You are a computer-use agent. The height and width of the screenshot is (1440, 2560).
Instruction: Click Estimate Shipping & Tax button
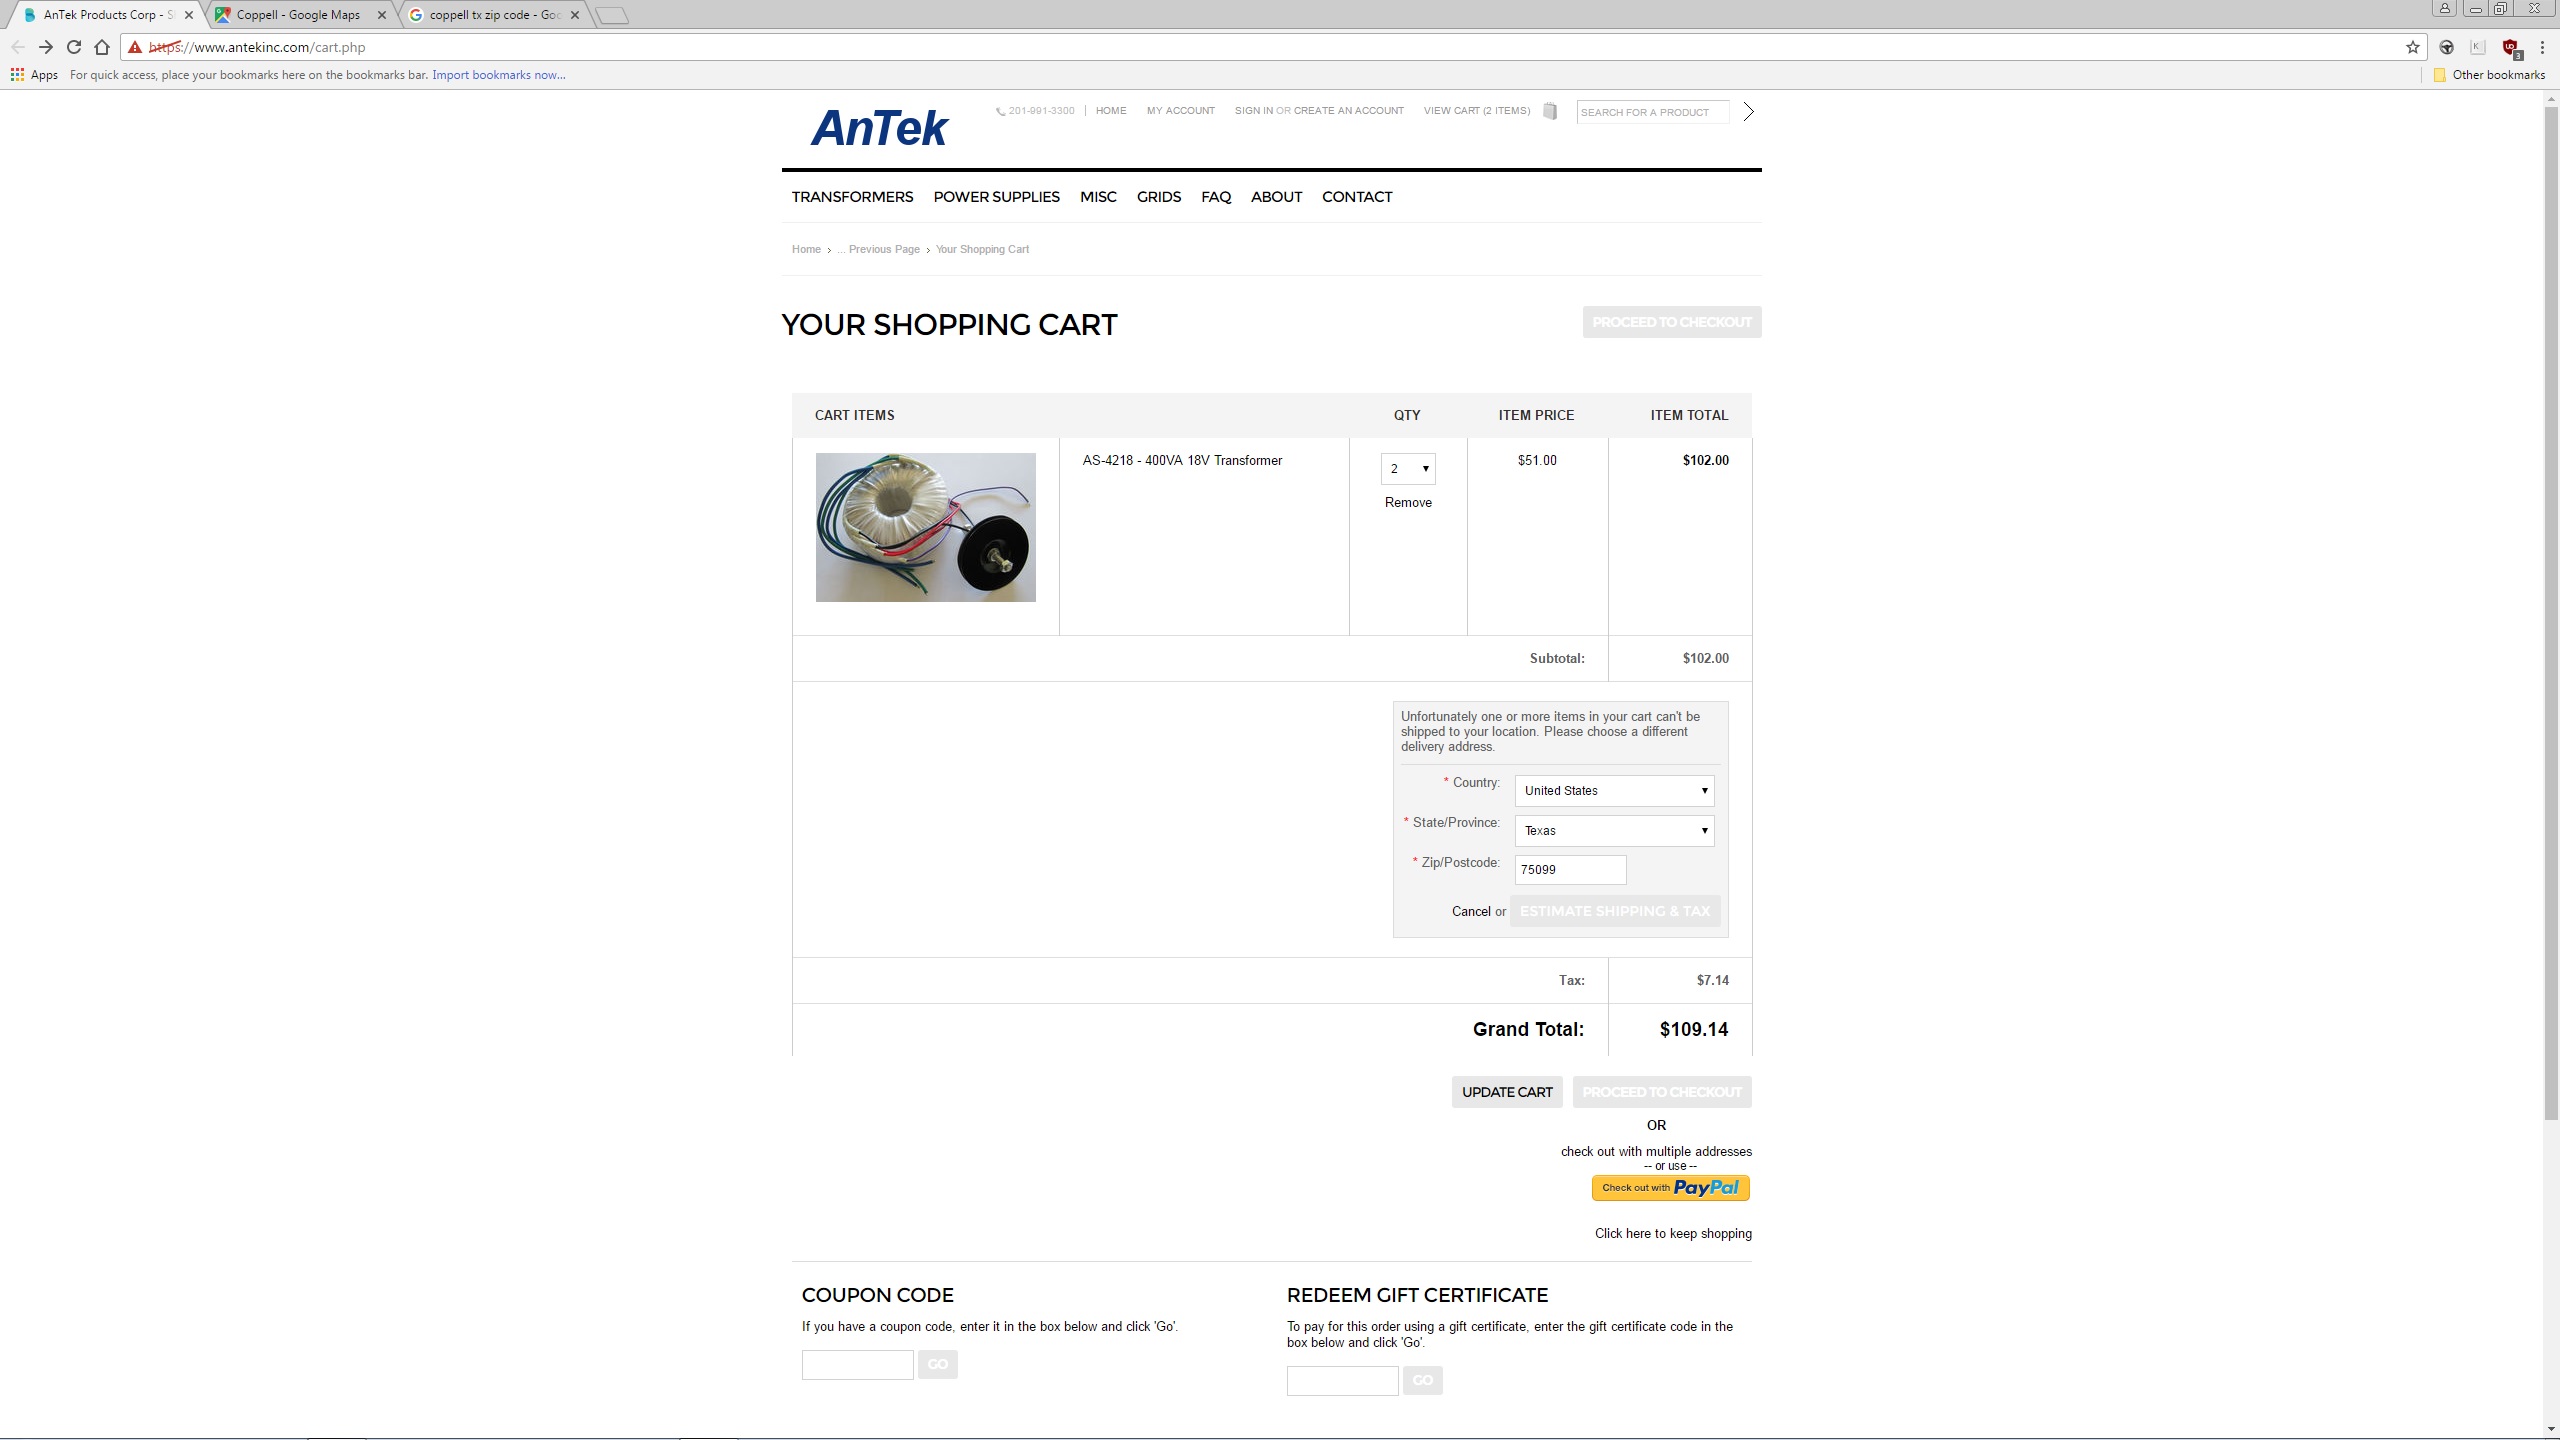tap(1615, 911)
